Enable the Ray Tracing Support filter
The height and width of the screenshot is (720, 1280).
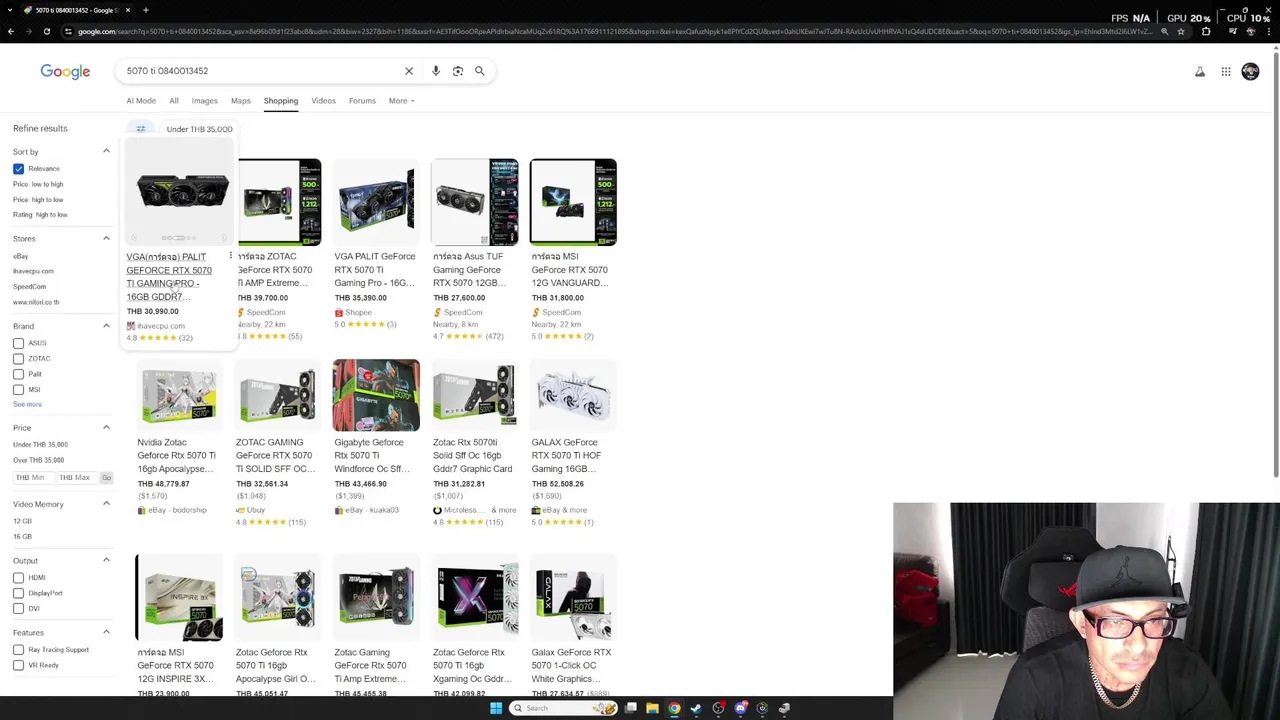tap(18, 650)
